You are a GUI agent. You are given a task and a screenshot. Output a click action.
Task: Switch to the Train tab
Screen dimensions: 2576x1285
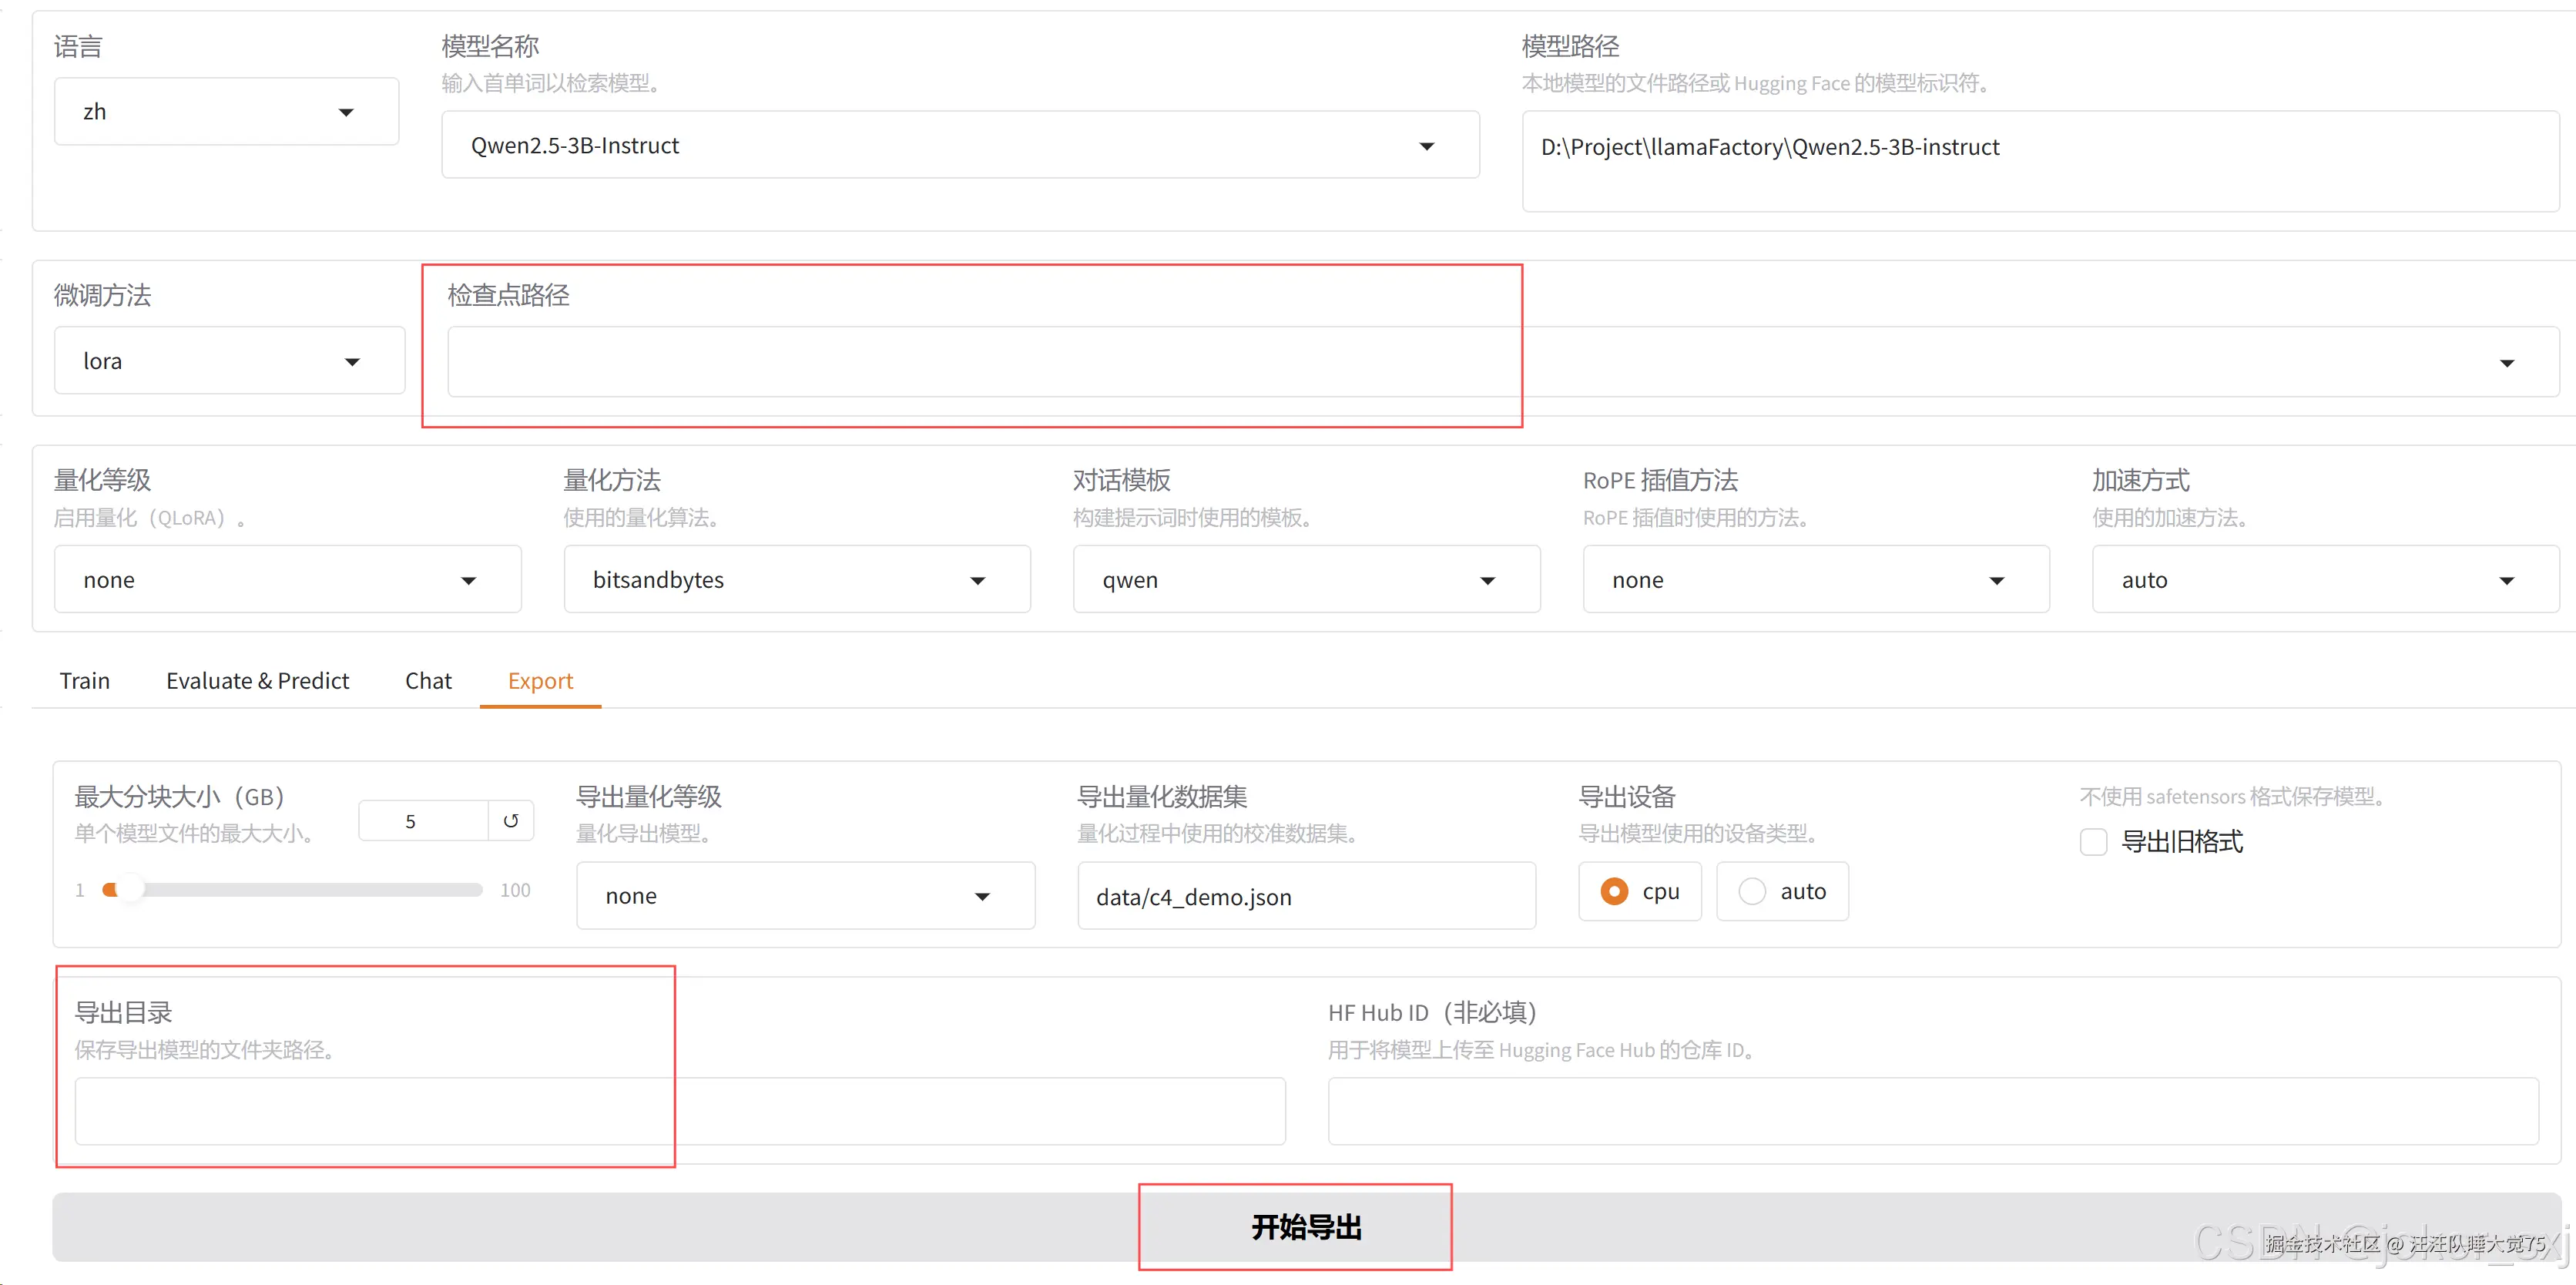(x=85, y=681)
